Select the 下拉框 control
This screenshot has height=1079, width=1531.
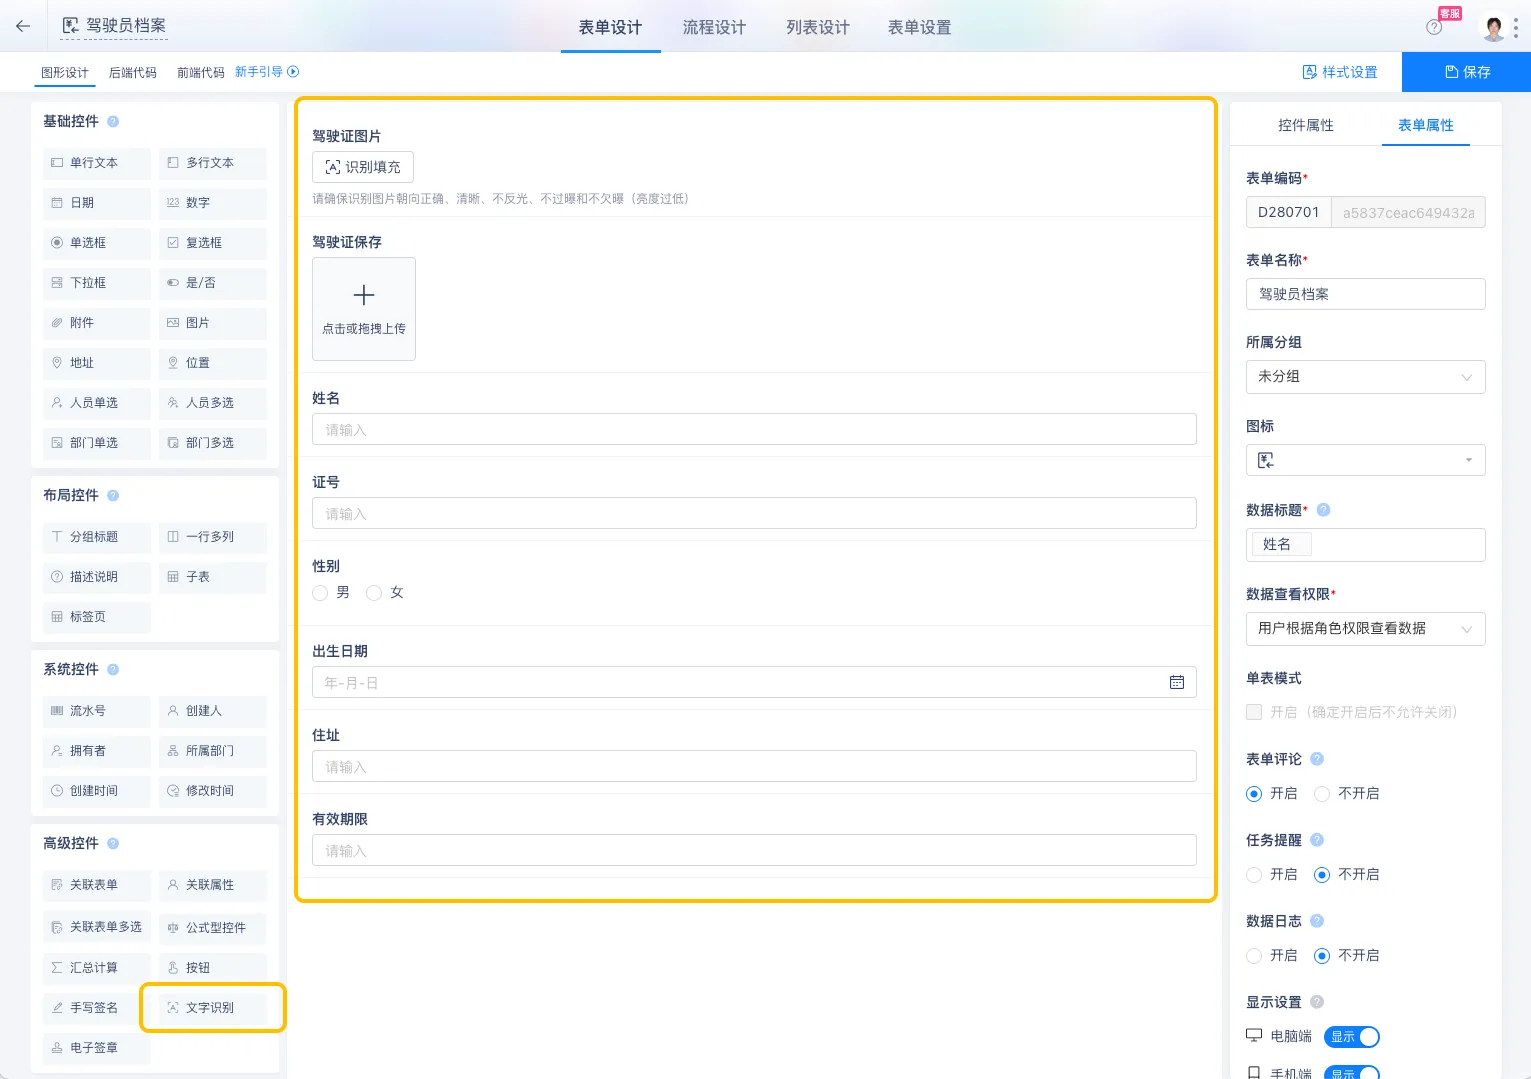tap(96, 283)
